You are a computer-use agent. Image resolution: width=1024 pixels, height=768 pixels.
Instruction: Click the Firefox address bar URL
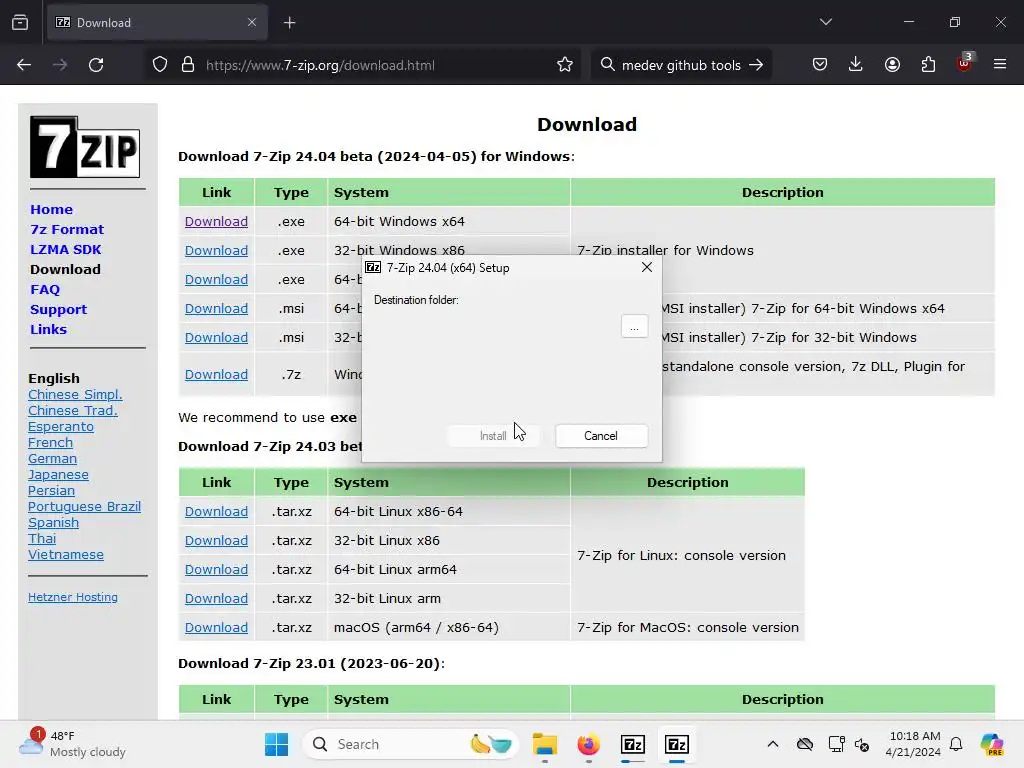320,65
